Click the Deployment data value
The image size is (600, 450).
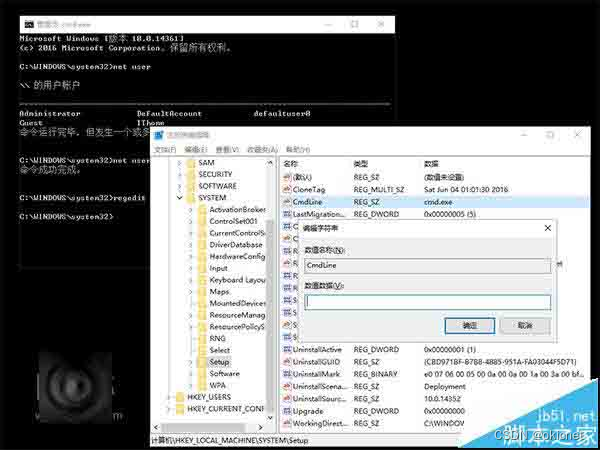coord(445,386)
